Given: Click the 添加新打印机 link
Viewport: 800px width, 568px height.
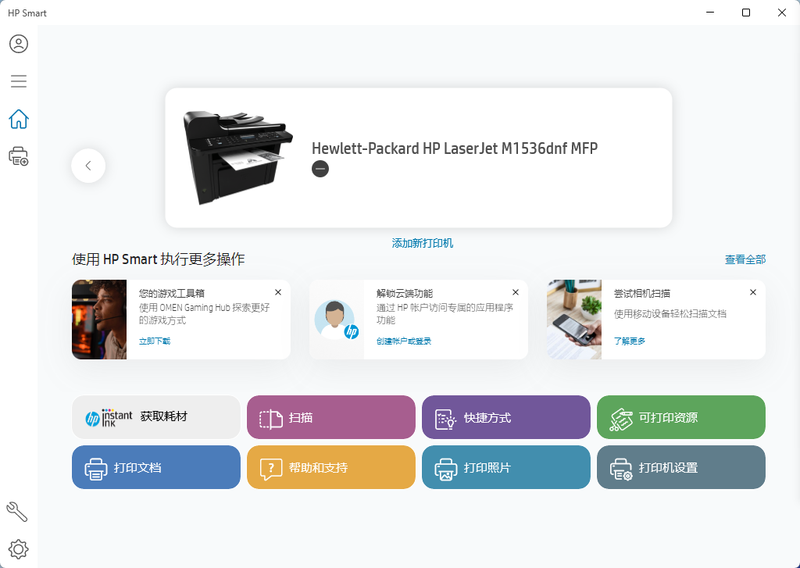Looking at the screenshot, I should point(422,243).
